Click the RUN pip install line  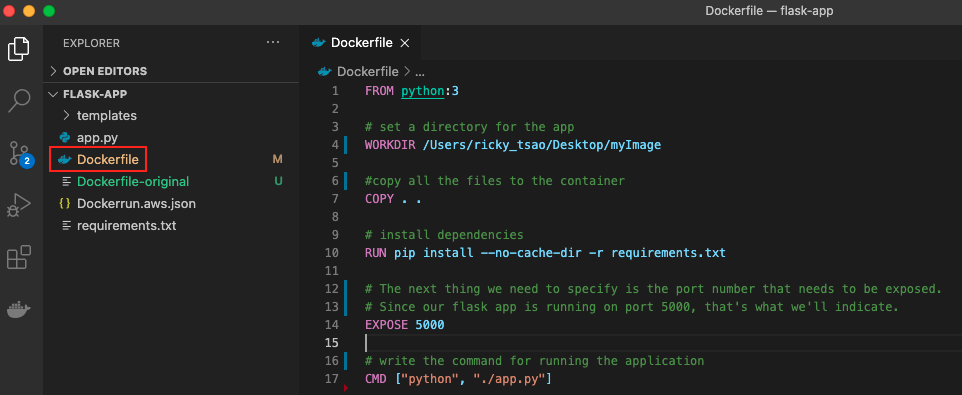tap(545, 253)
